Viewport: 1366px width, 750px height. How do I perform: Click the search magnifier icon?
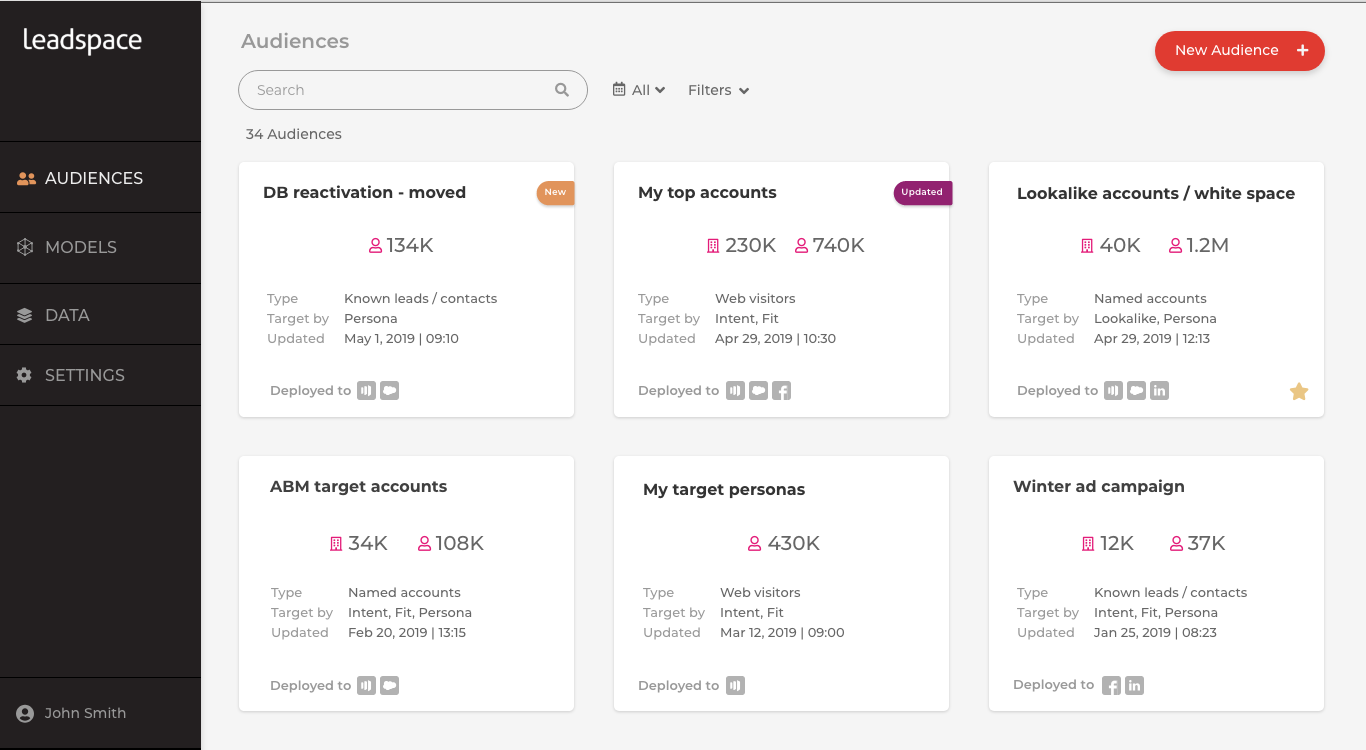[562, 90]
